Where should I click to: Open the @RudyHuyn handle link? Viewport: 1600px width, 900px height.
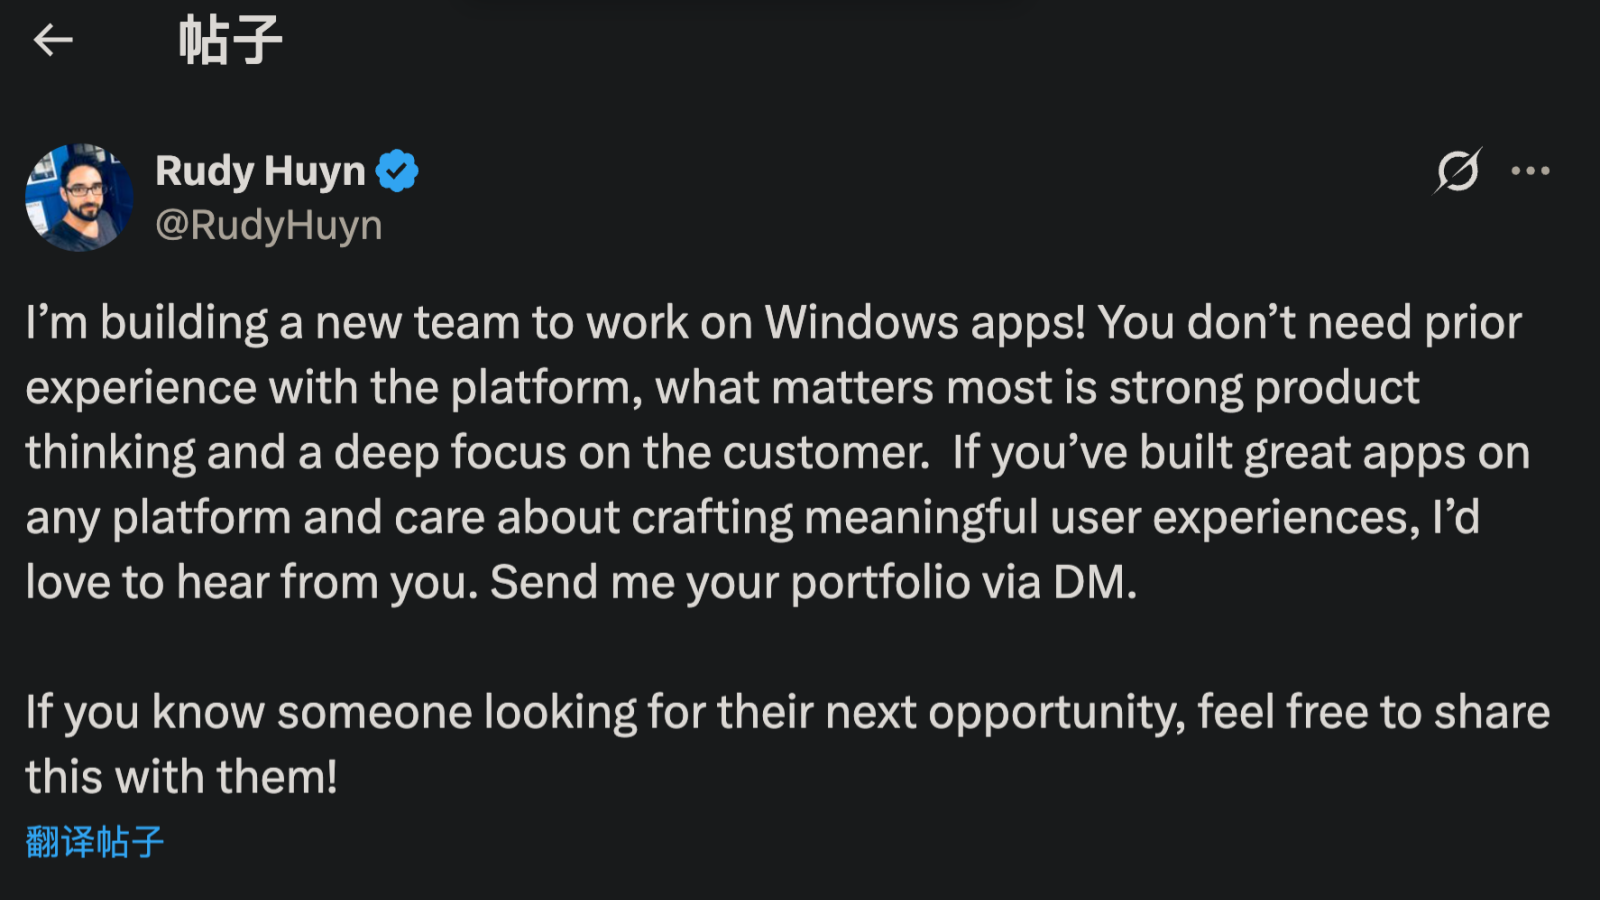[268, 225]
